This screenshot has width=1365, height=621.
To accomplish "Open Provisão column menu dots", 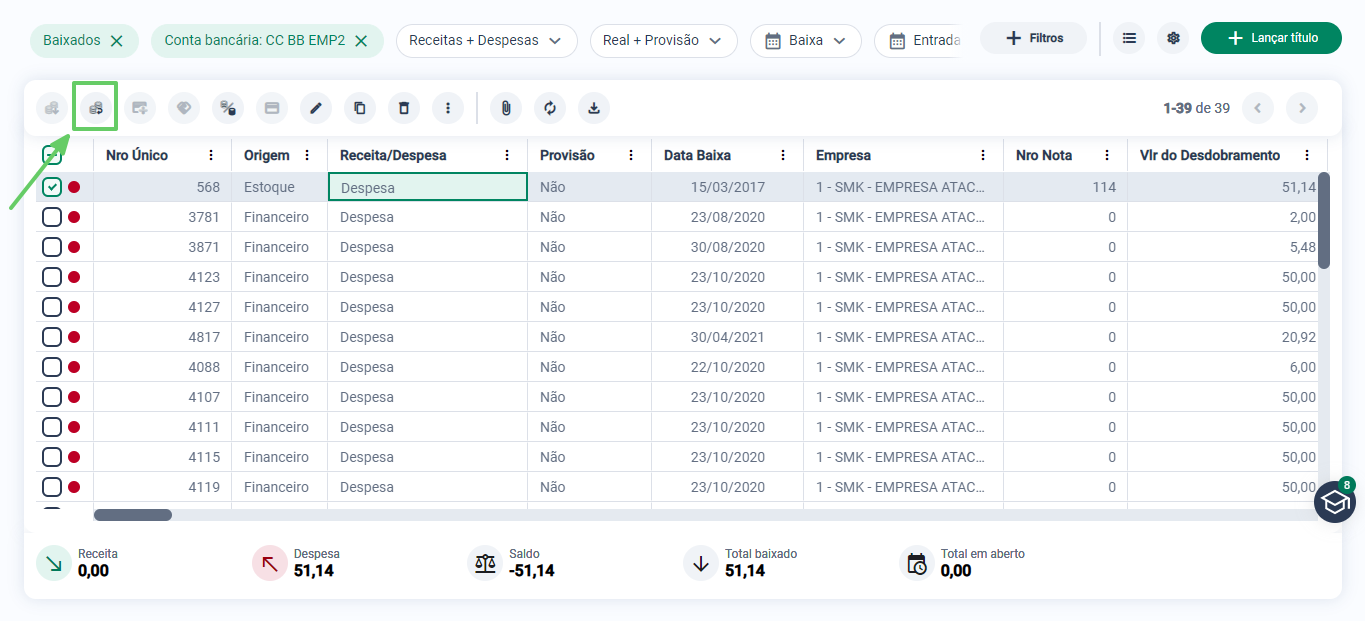I will click(631, 155).
